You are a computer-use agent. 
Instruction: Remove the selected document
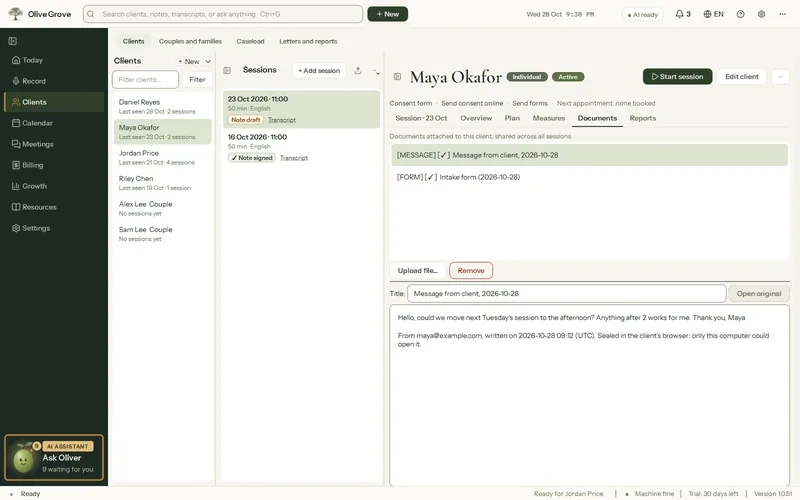(470, 270)
